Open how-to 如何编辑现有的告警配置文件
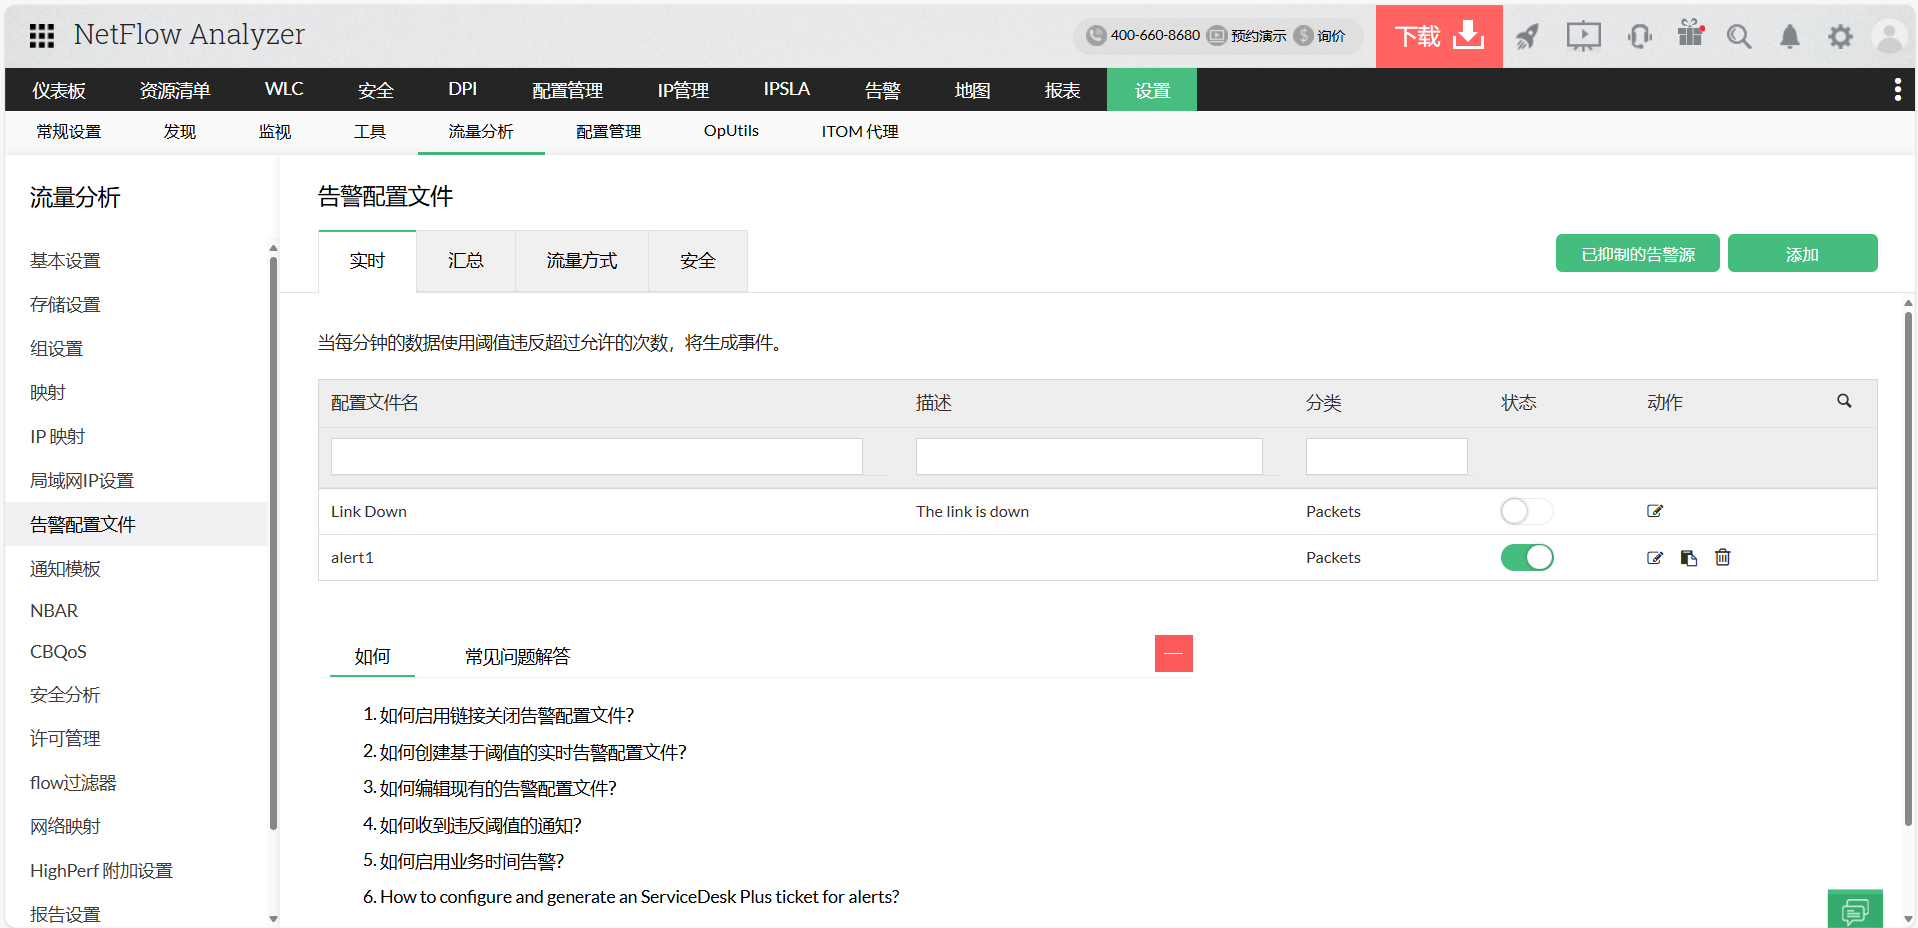The width and height of the screenshot is (1918, 928). (498, 789)
